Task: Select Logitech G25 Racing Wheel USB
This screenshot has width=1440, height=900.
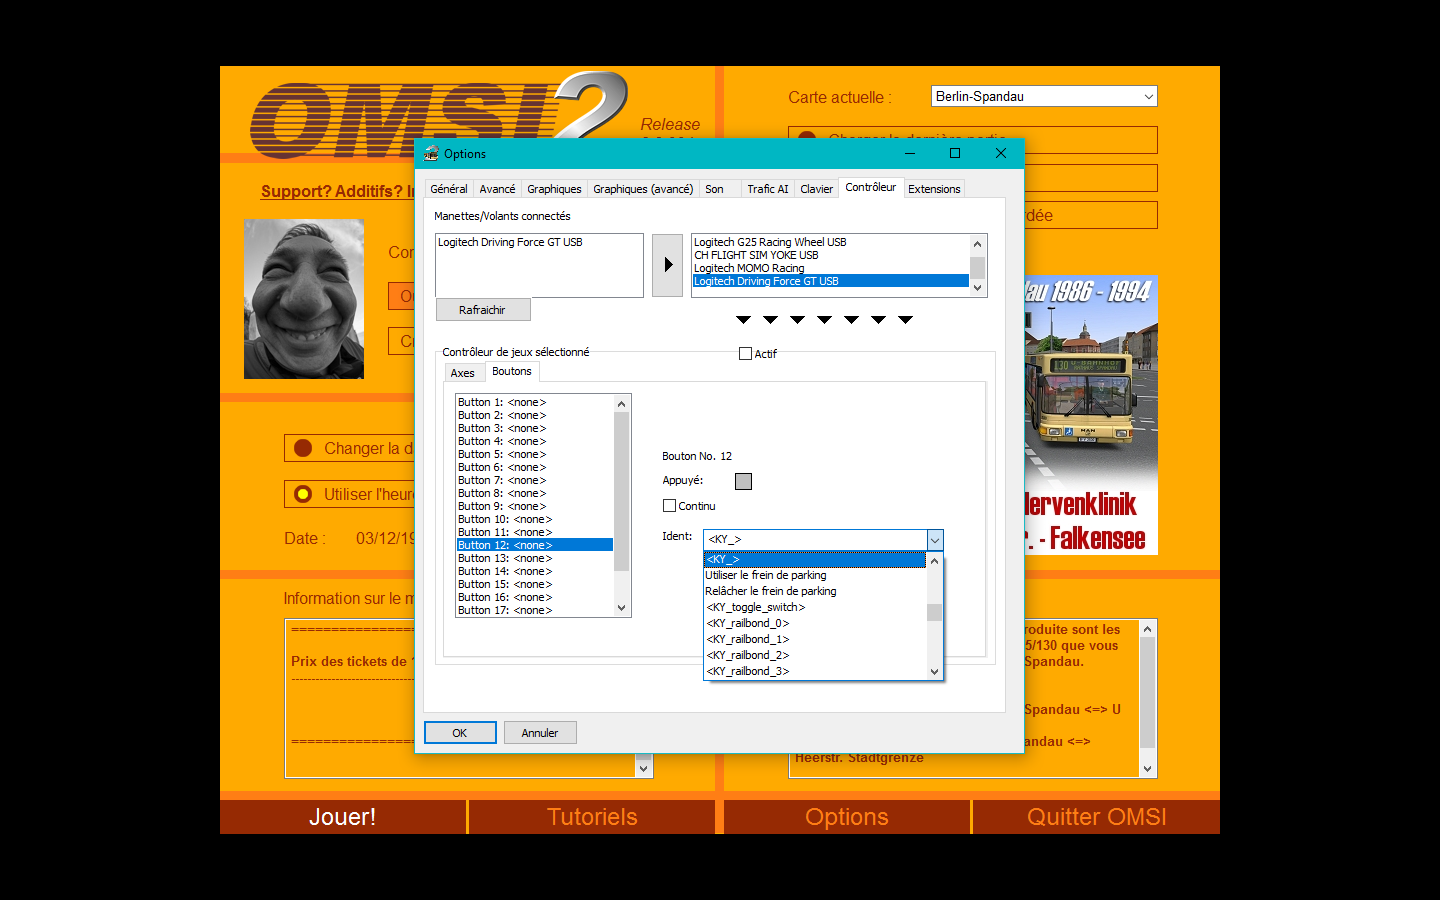Action: (831, 242)
